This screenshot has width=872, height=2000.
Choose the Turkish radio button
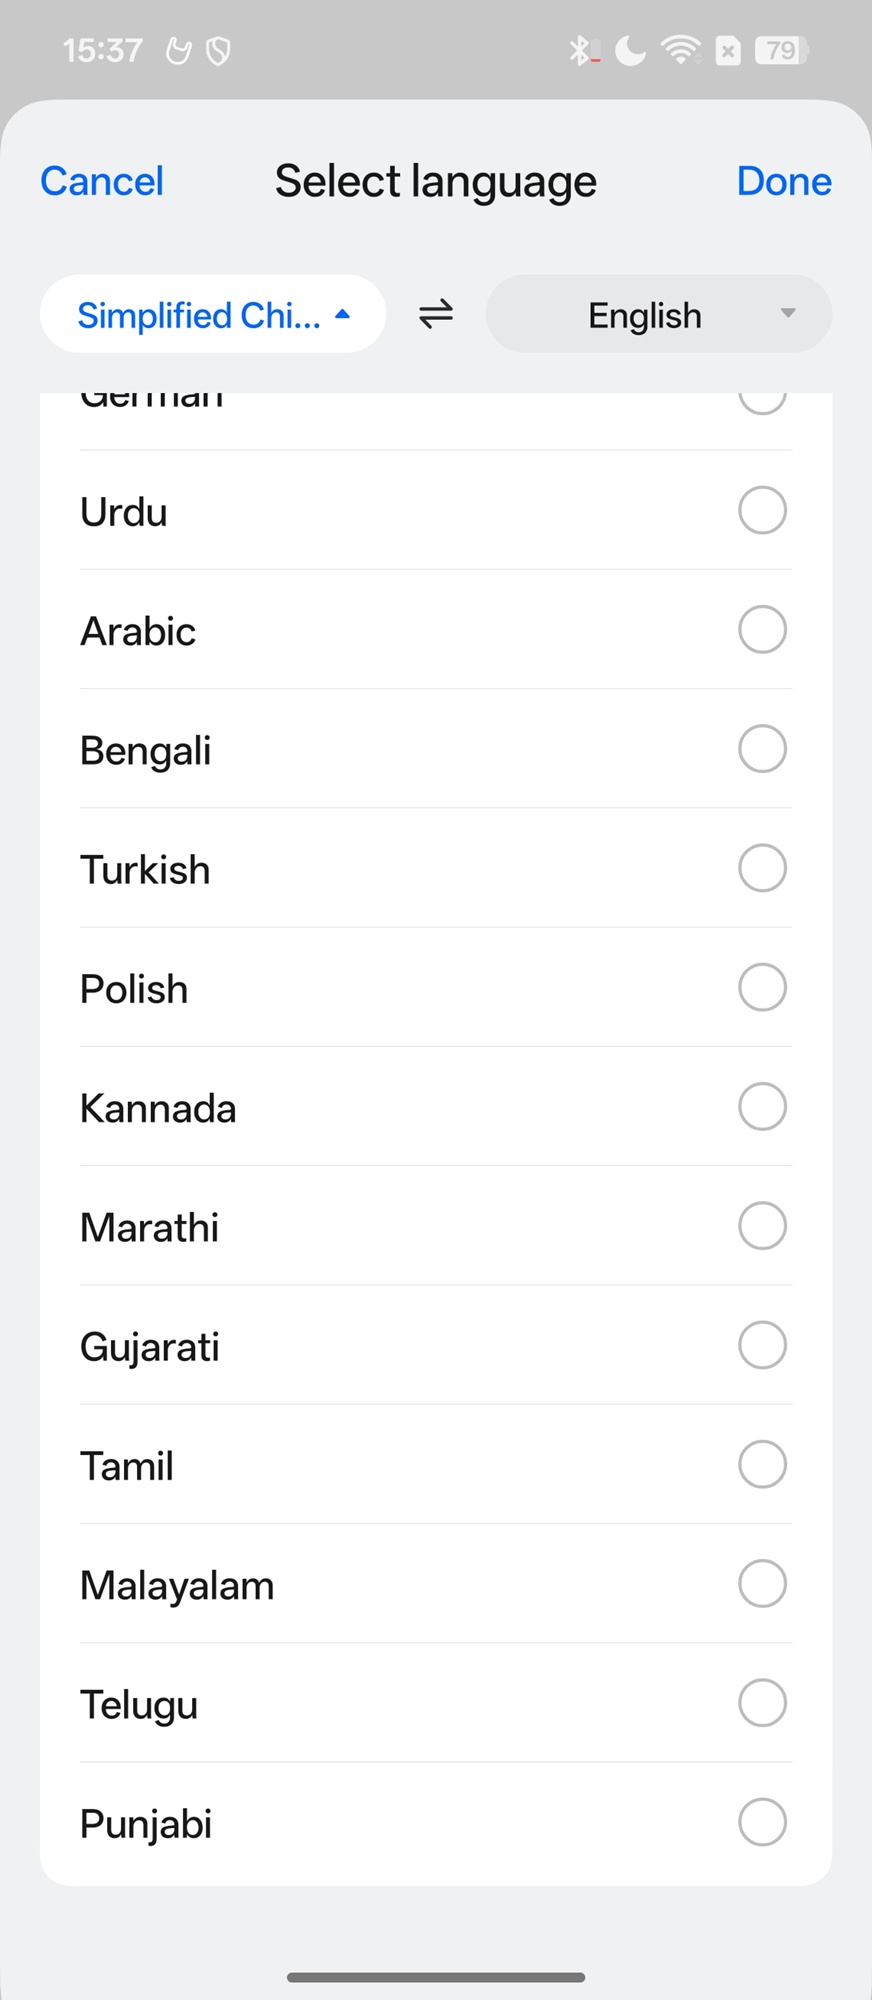click(762, 868)
